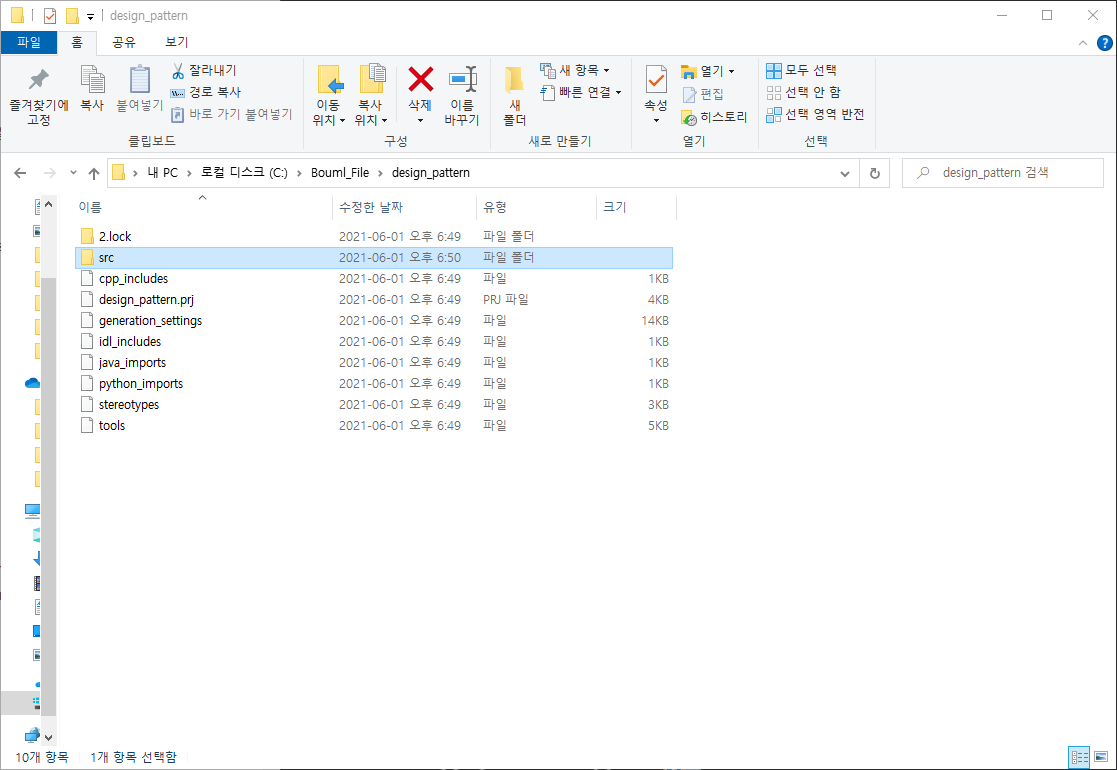
Task: Switch to the View (보기) tab
Action: [177, 42]
